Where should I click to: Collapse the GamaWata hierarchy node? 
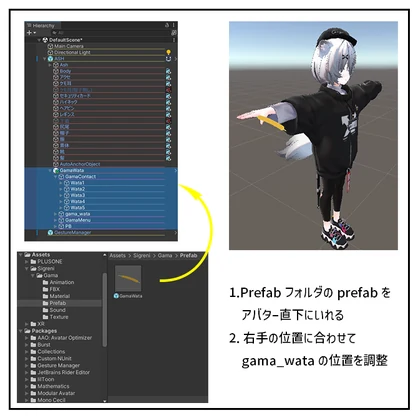tap(50, 170)
